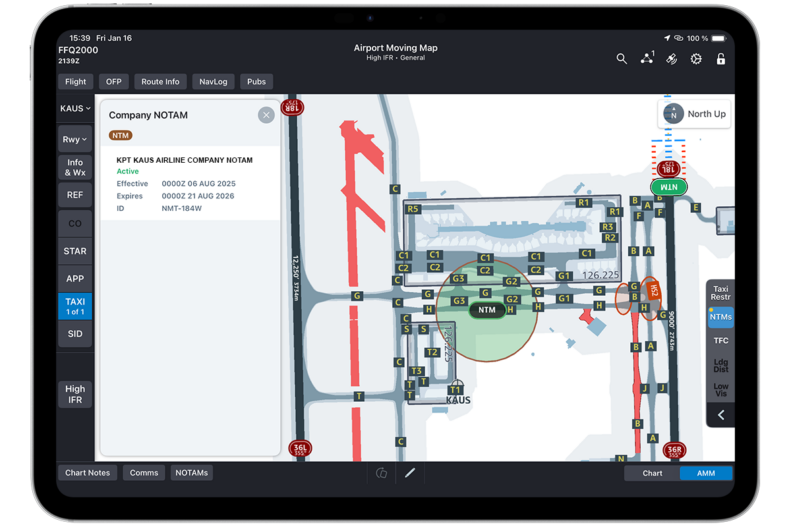Open the Route Info tab
The width and height of the screenshot is (791, 527).
click(160, 82)
